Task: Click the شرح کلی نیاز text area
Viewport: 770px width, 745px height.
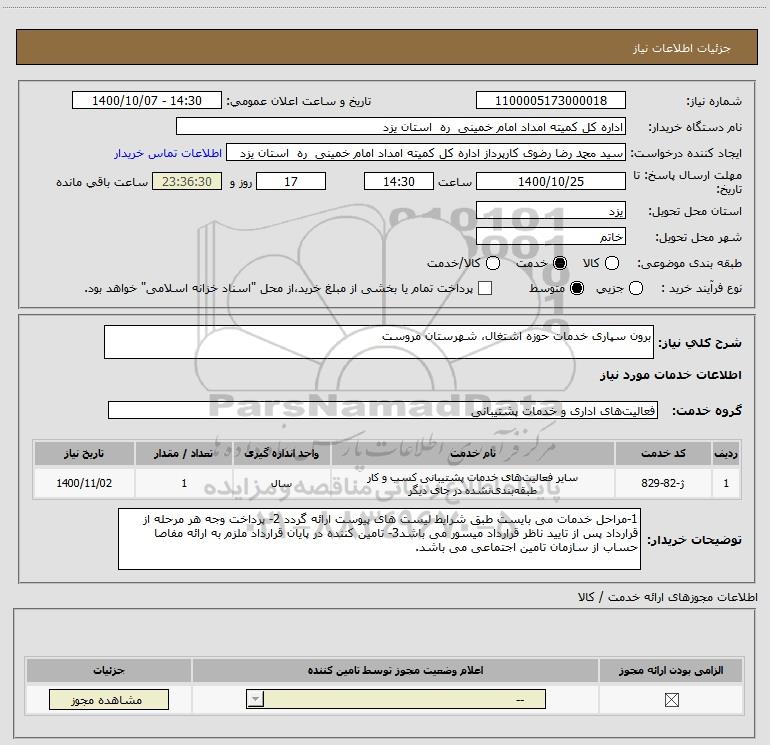Action: coord(379,342)
